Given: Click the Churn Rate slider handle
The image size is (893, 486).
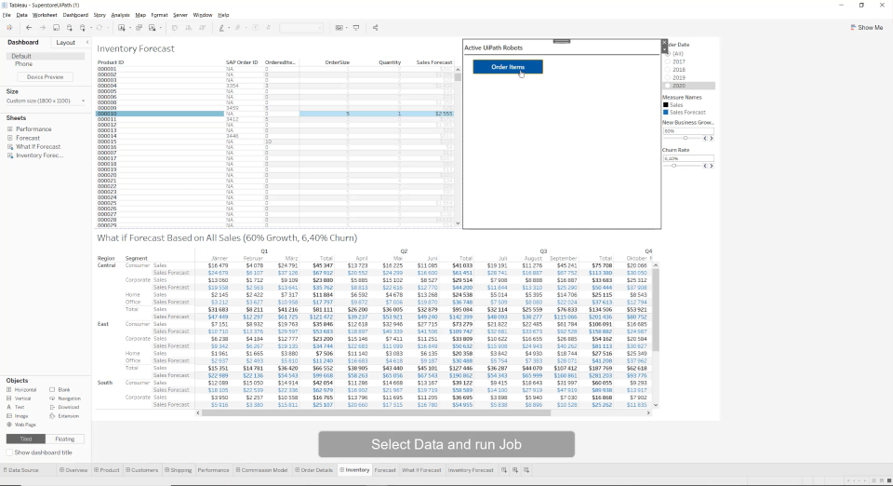Looking at the screenshot, I should point(674,166).
